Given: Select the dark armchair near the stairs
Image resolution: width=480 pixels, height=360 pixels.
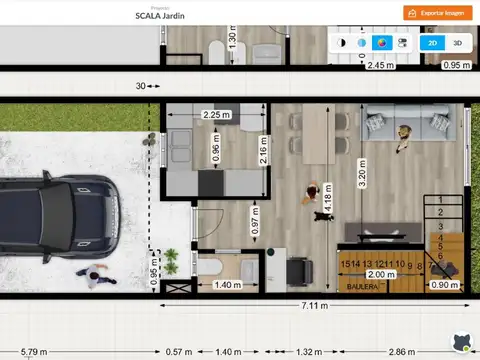Looking at the screenshot, I should pos(299,271).
